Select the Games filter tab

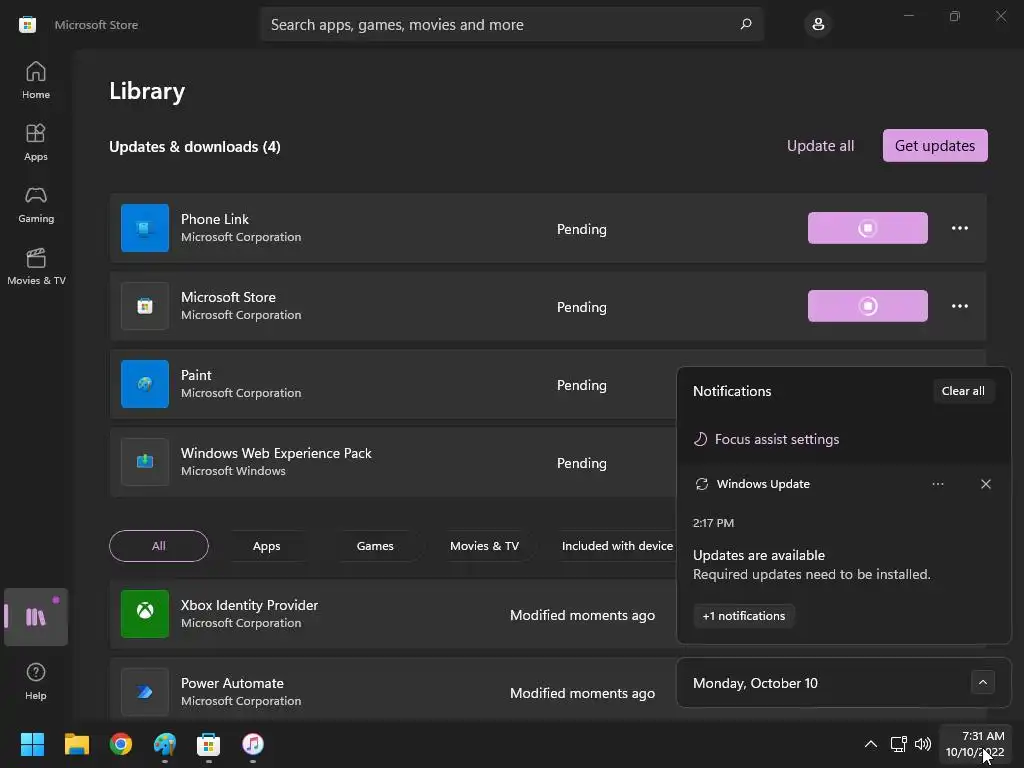pyautogui.click(x=375, y=546)
